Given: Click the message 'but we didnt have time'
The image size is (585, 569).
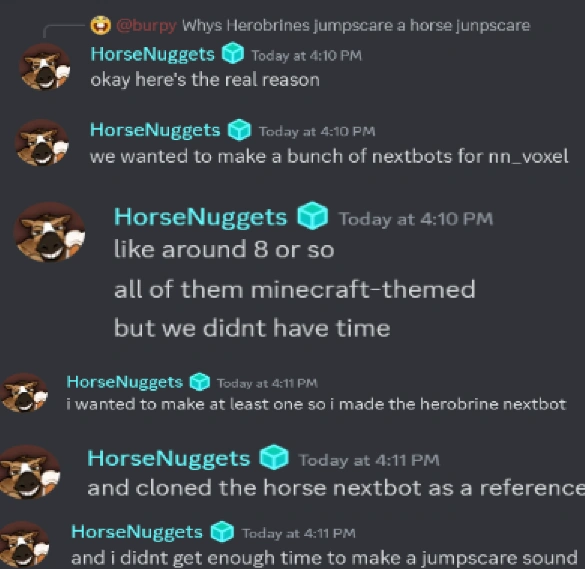Looking at the screenshot, I should (252, 328).
